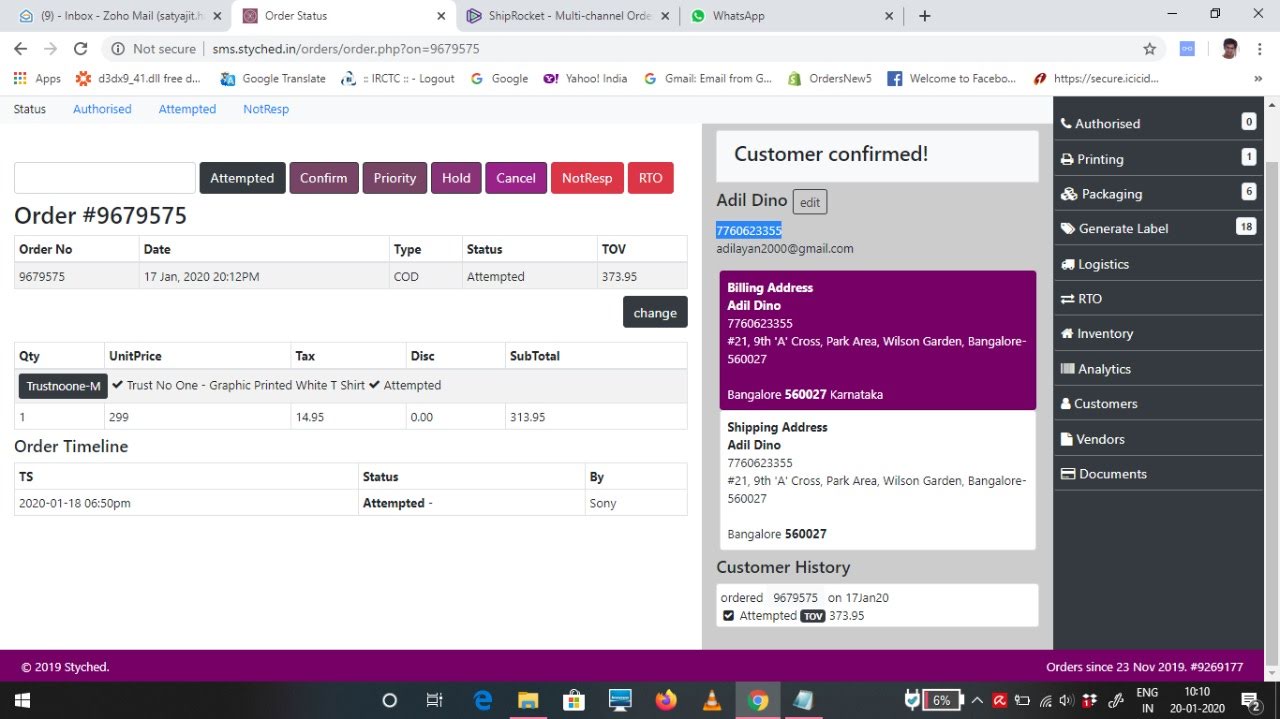Focus the empty text field before Attempted

tap(105, 178)
